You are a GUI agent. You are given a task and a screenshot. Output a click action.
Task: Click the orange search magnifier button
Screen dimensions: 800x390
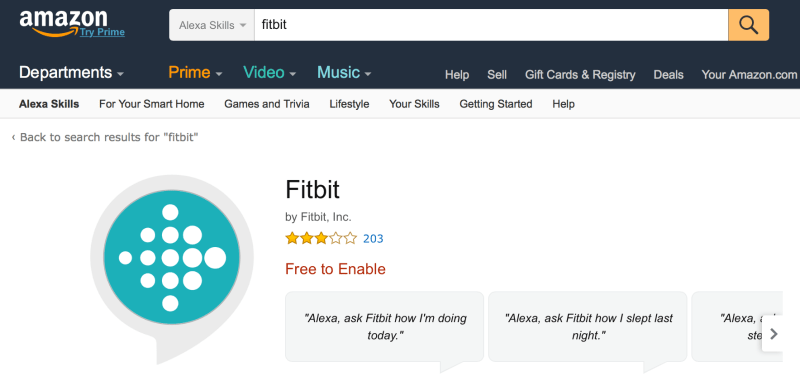click(748, 25)
